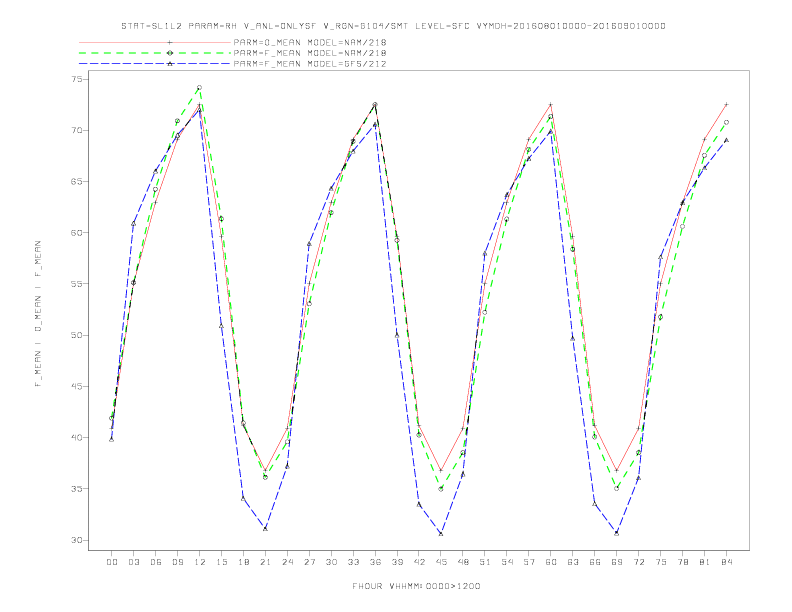Image resolution: width=792 pixels, height=612 pixels.
Task: Click the x-axis title FHOUR VHHMM:0000>1200
Action: click(x=416, y=586)
